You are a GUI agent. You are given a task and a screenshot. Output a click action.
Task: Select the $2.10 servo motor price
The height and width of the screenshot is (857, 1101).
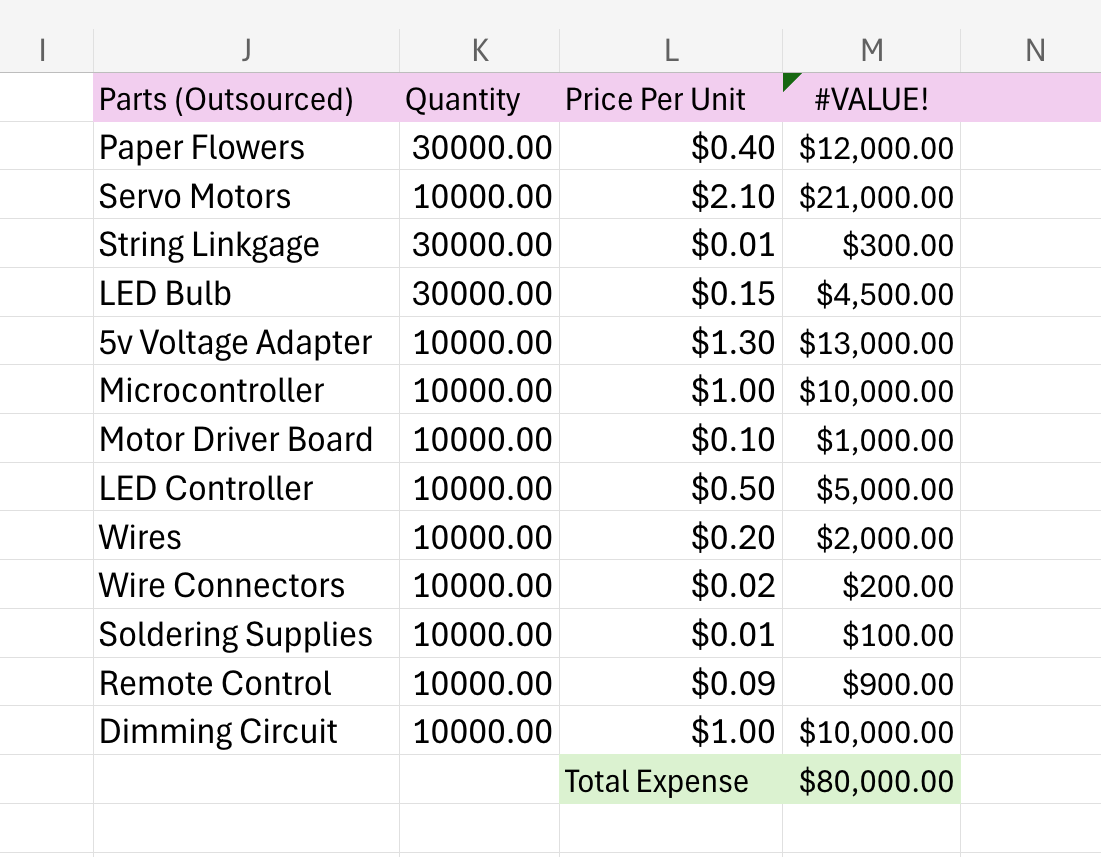coord(732,196)
